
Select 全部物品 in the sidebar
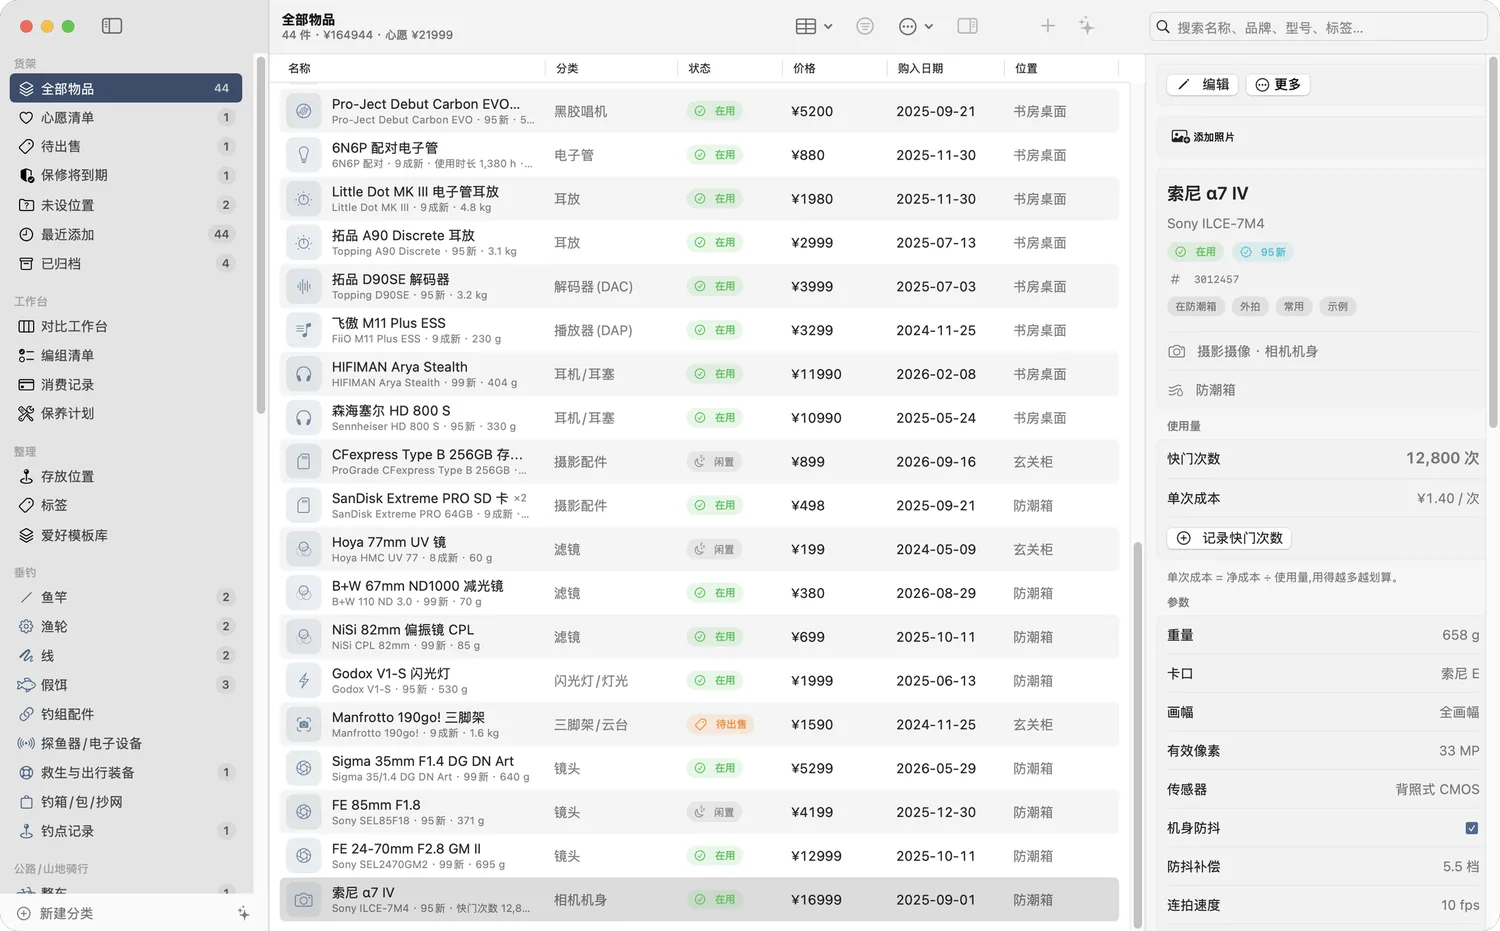[x=126, y=88]
